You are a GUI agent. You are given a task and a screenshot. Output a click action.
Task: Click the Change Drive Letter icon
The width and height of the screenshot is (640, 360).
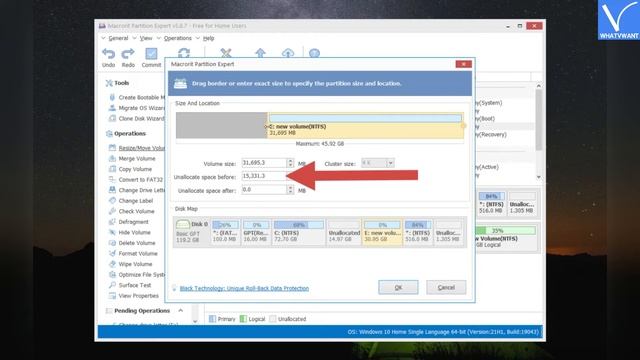(x=112, y=190)
